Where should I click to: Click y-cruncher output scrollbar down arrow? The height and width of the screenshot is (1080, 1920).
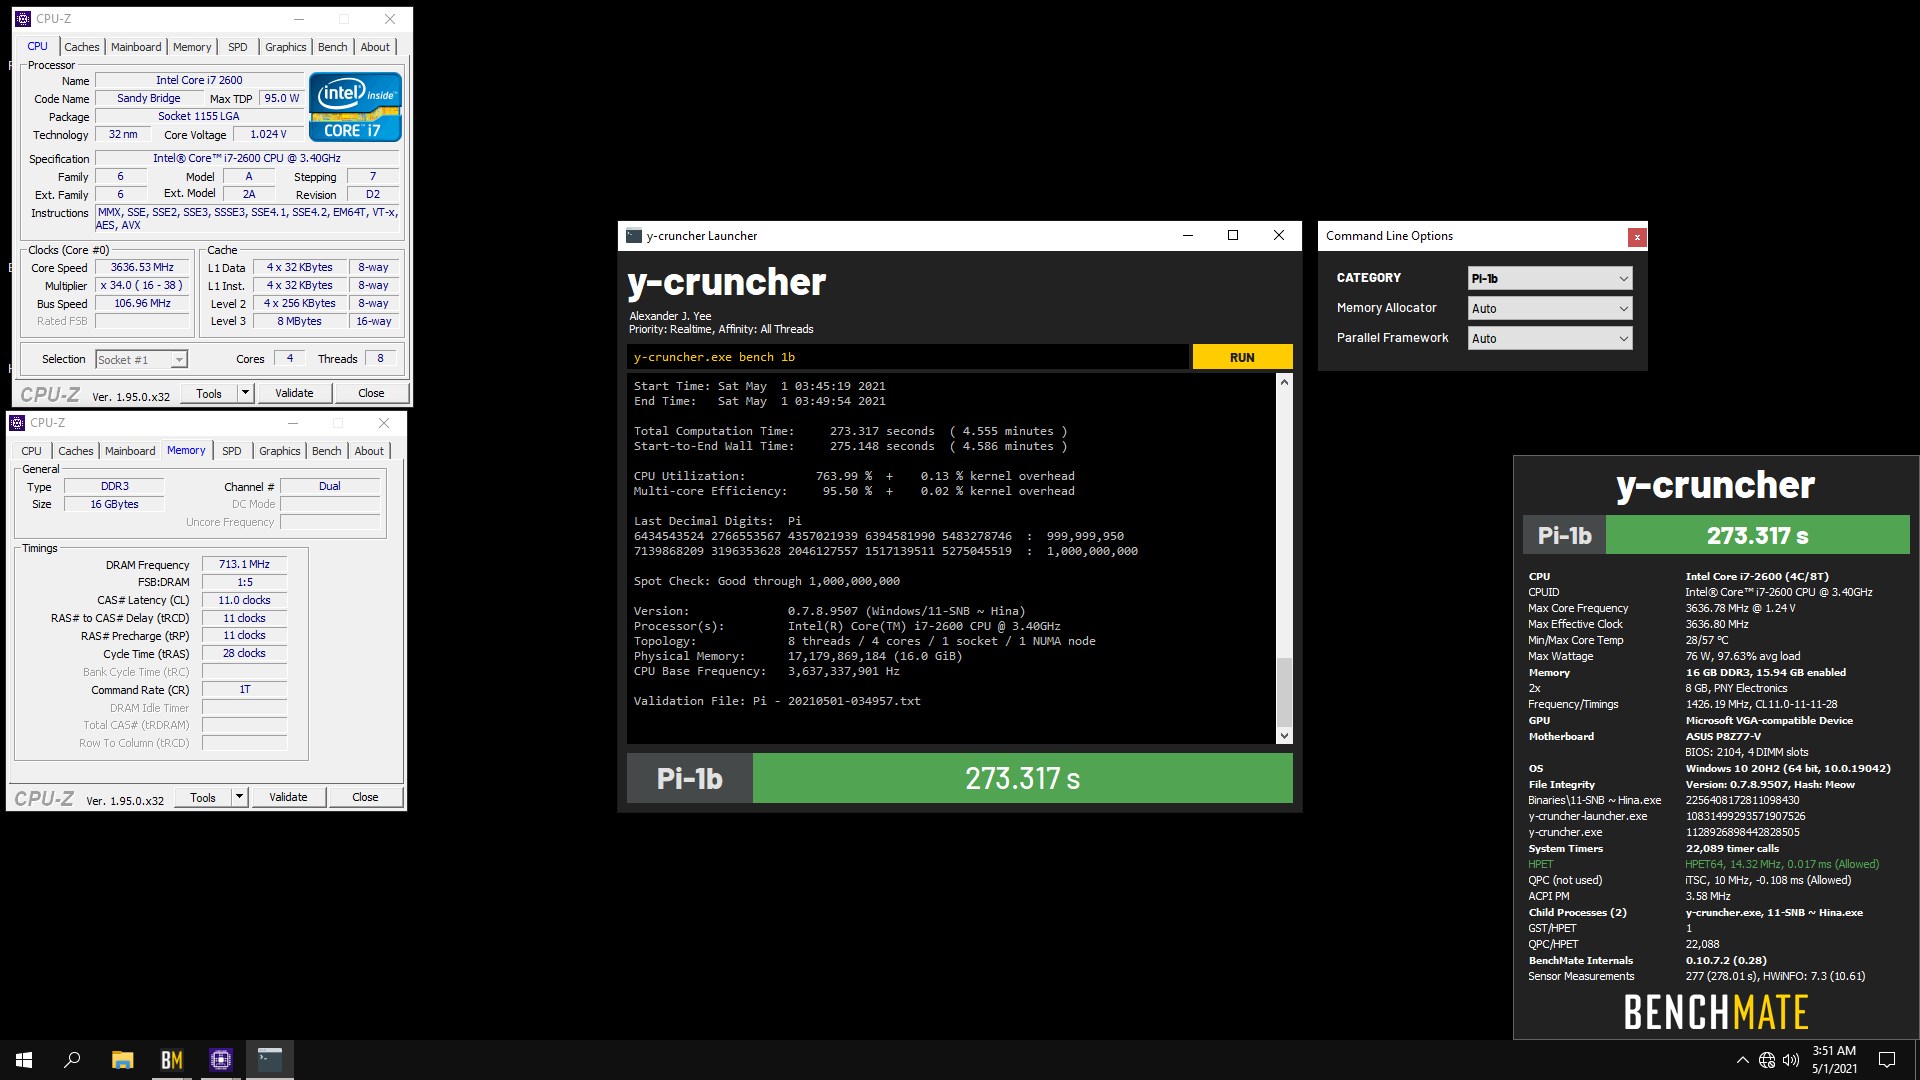click(1285, 736)
